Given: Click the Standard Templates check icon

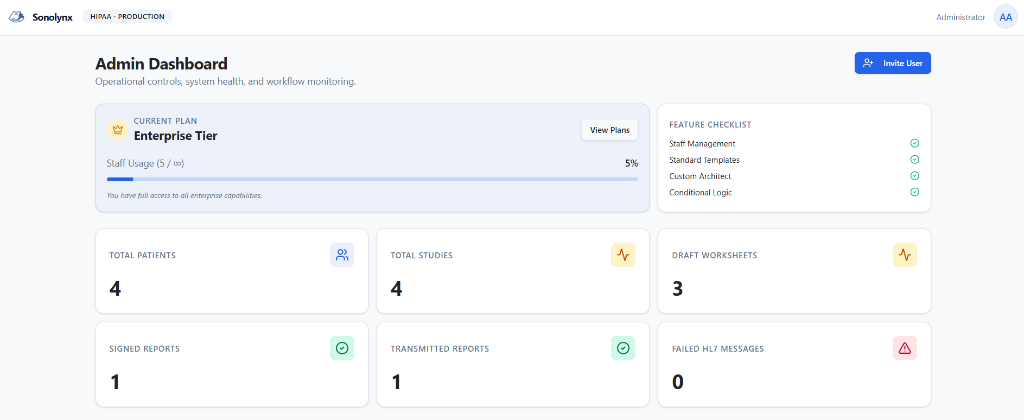Looking at the screenshot, I should coord(914,159).
